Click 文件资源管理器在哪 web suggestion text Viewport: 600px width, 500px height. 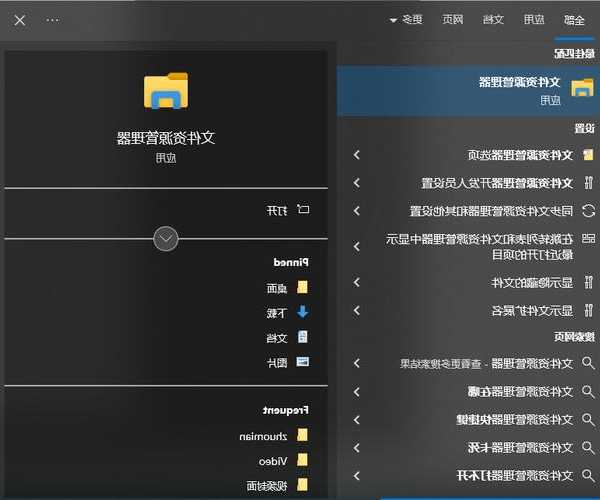[520, 391]
